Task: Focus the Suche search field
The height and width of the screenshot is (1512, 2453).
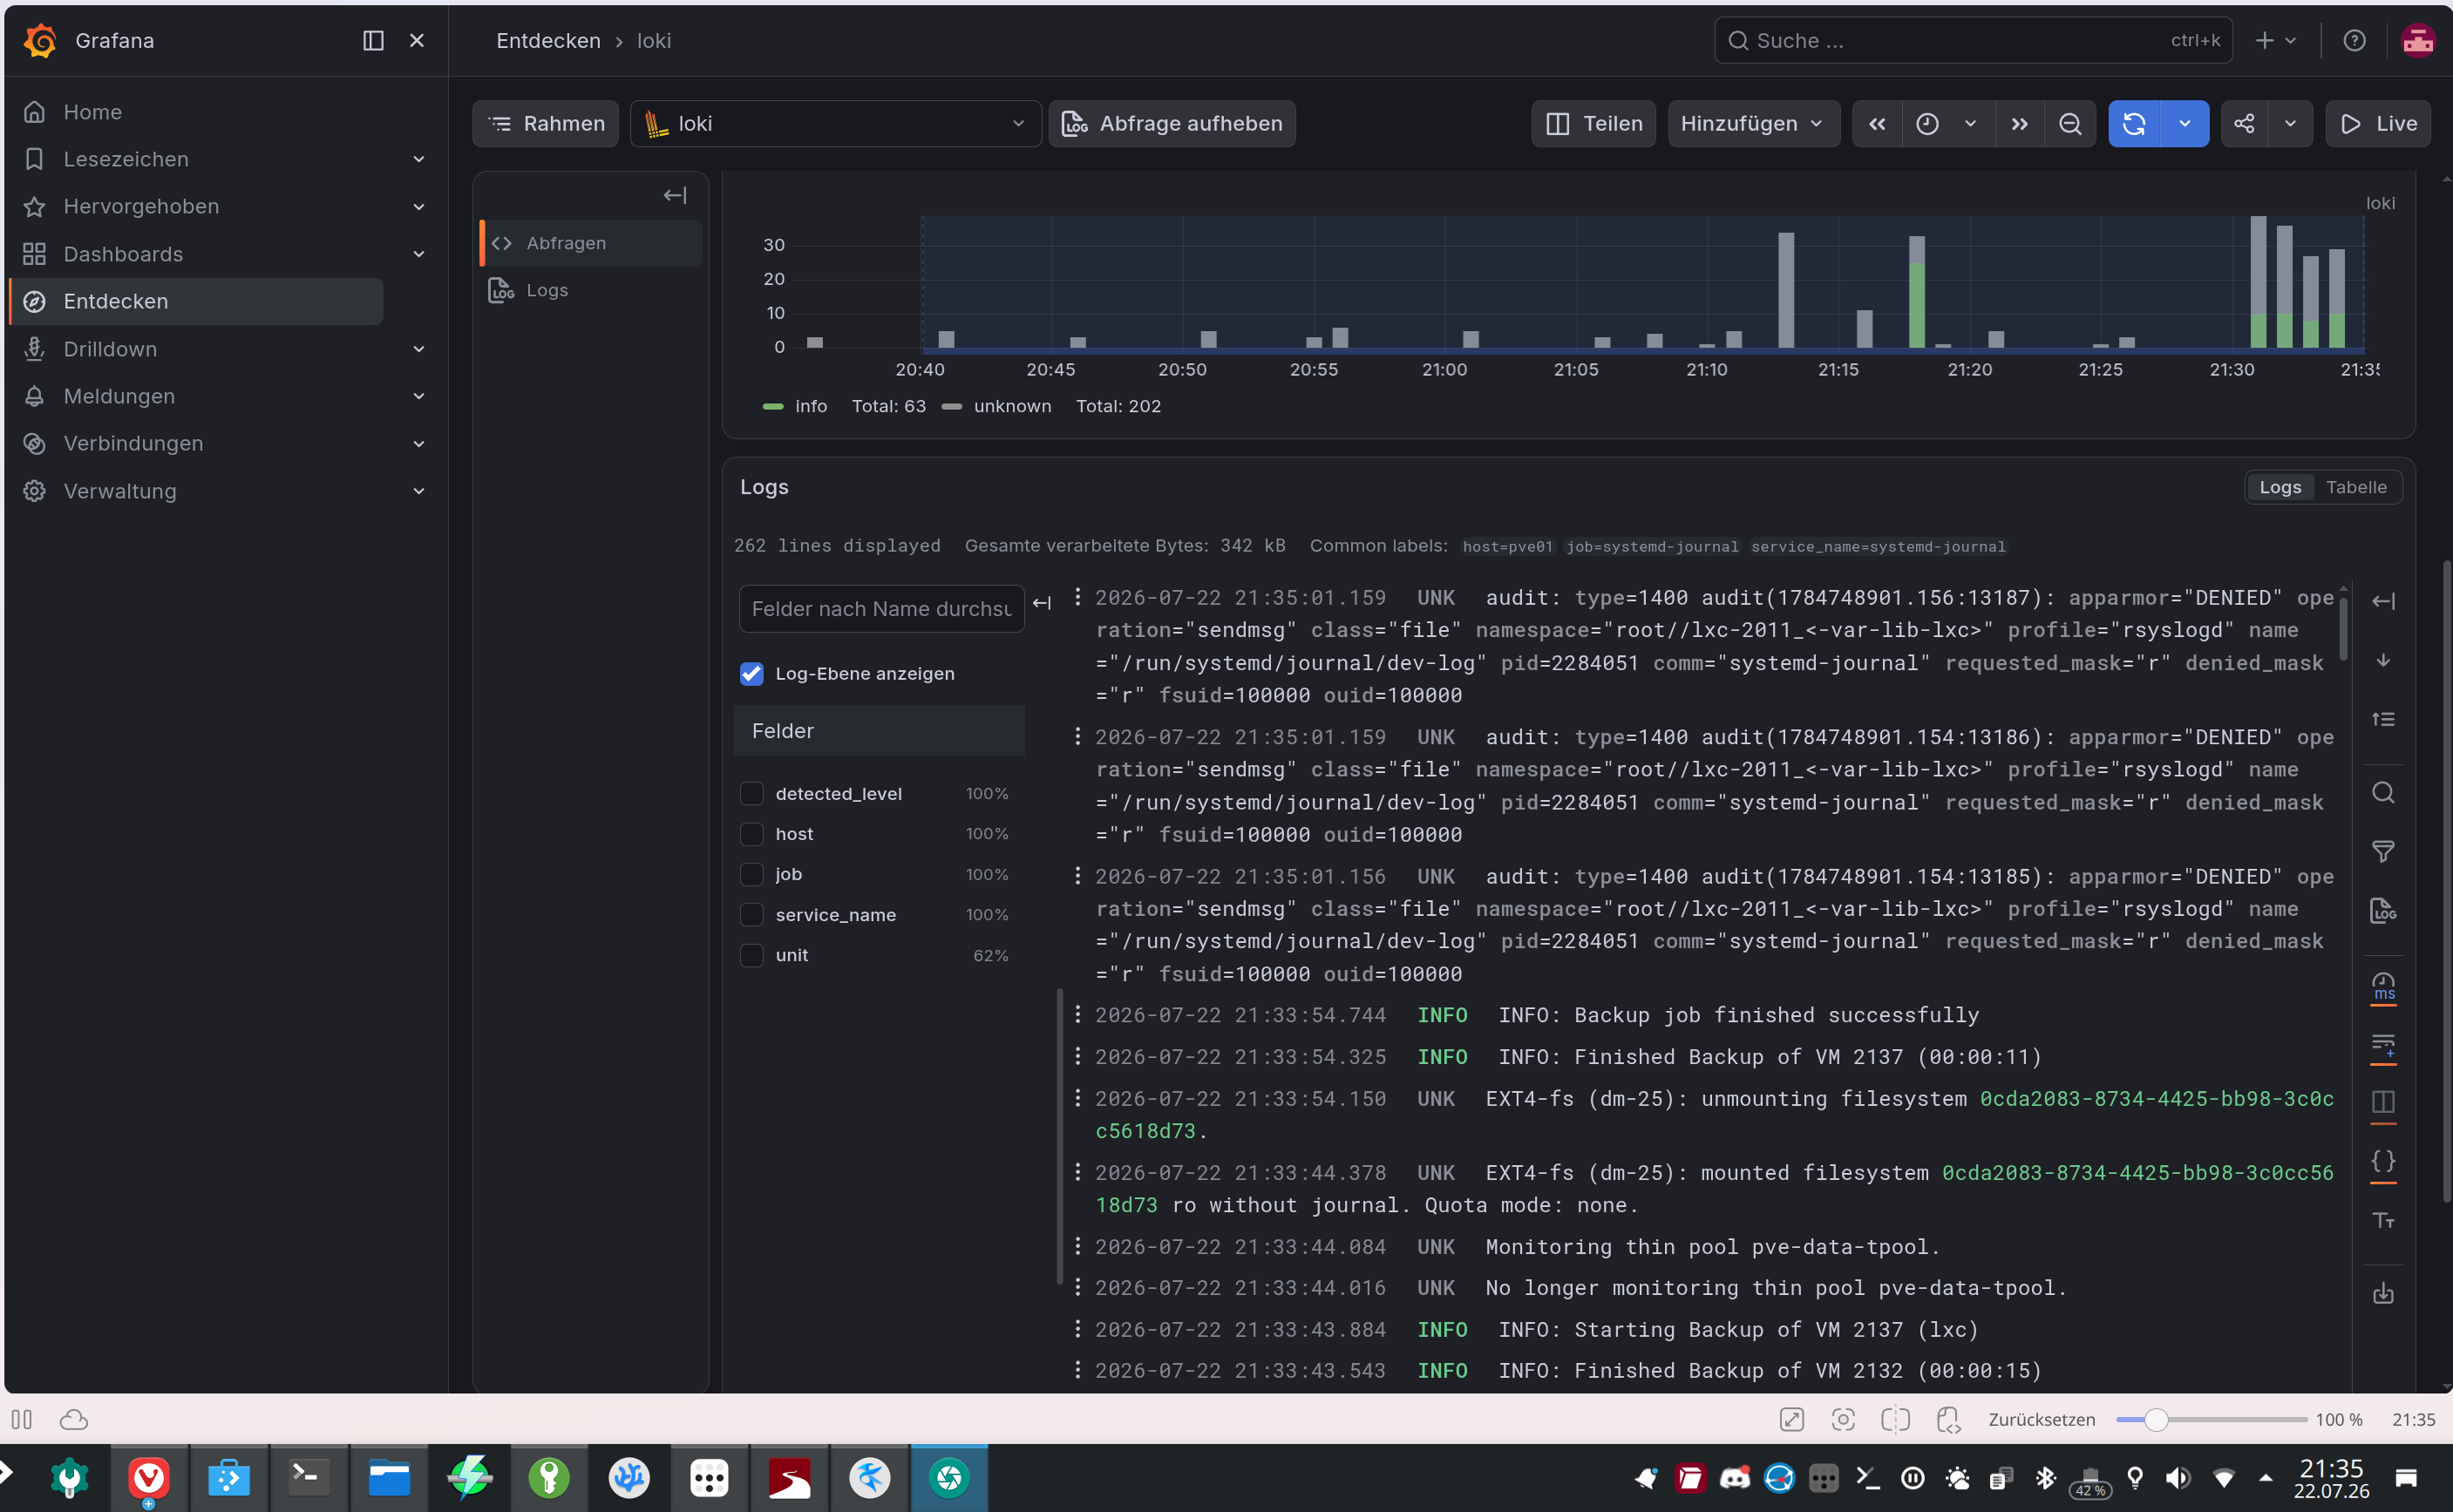Action: (1973, 41)
